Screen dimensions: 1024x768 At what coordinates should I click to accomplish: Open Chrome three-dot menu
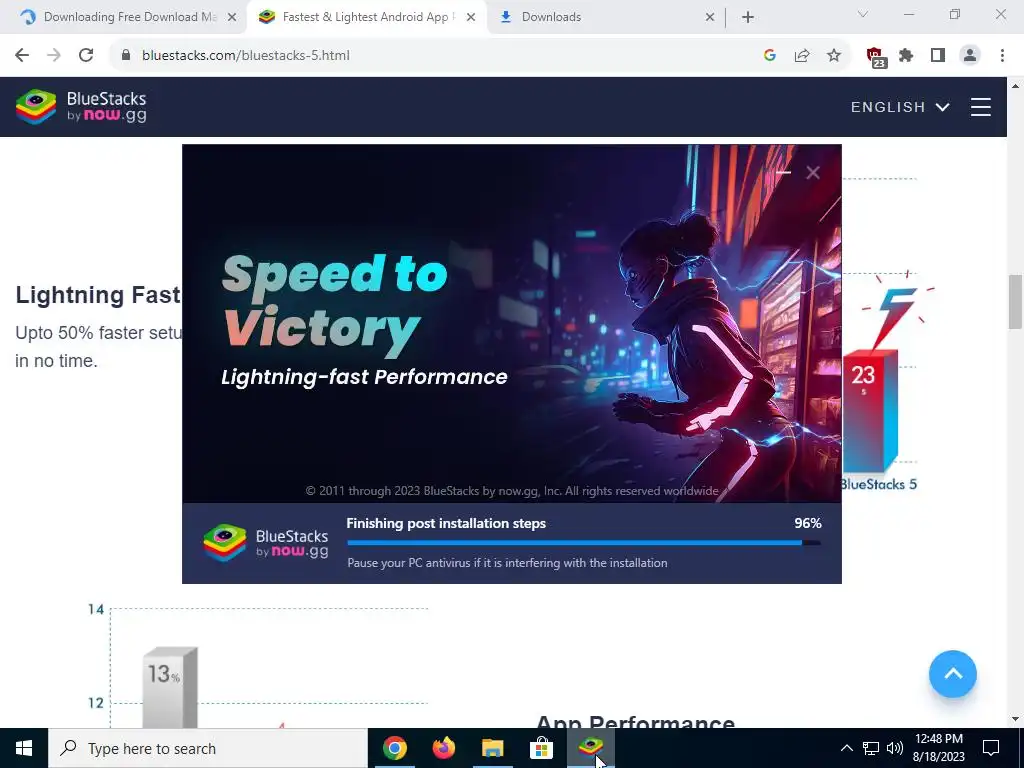1002,56
